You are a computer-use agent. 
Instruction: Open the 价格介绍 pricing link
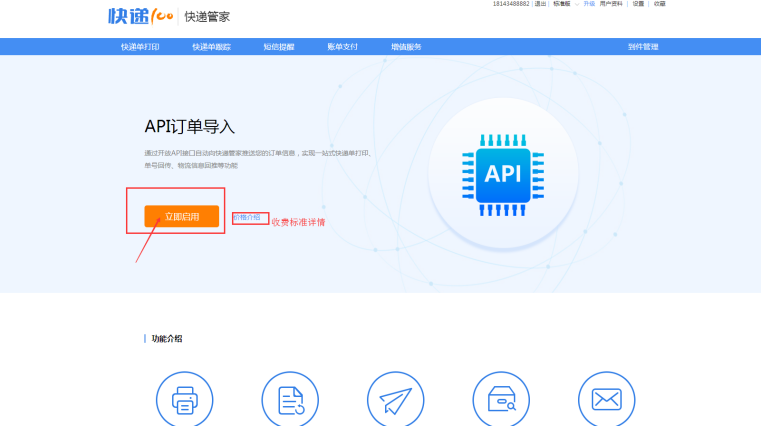pyautogui.click(x=247, y=217)
